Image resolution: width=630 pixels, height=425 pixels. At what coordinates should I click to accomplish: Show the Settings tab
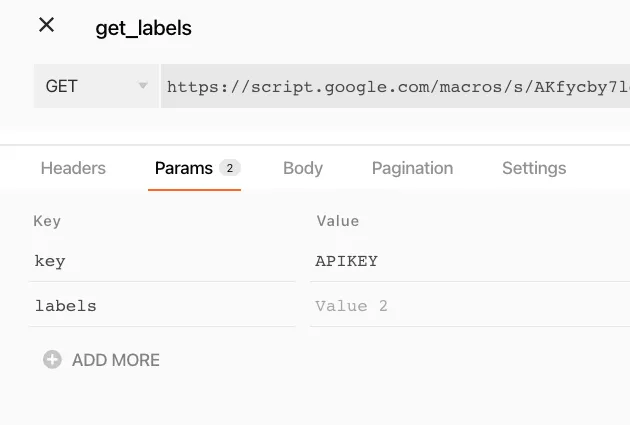point(534,168)
